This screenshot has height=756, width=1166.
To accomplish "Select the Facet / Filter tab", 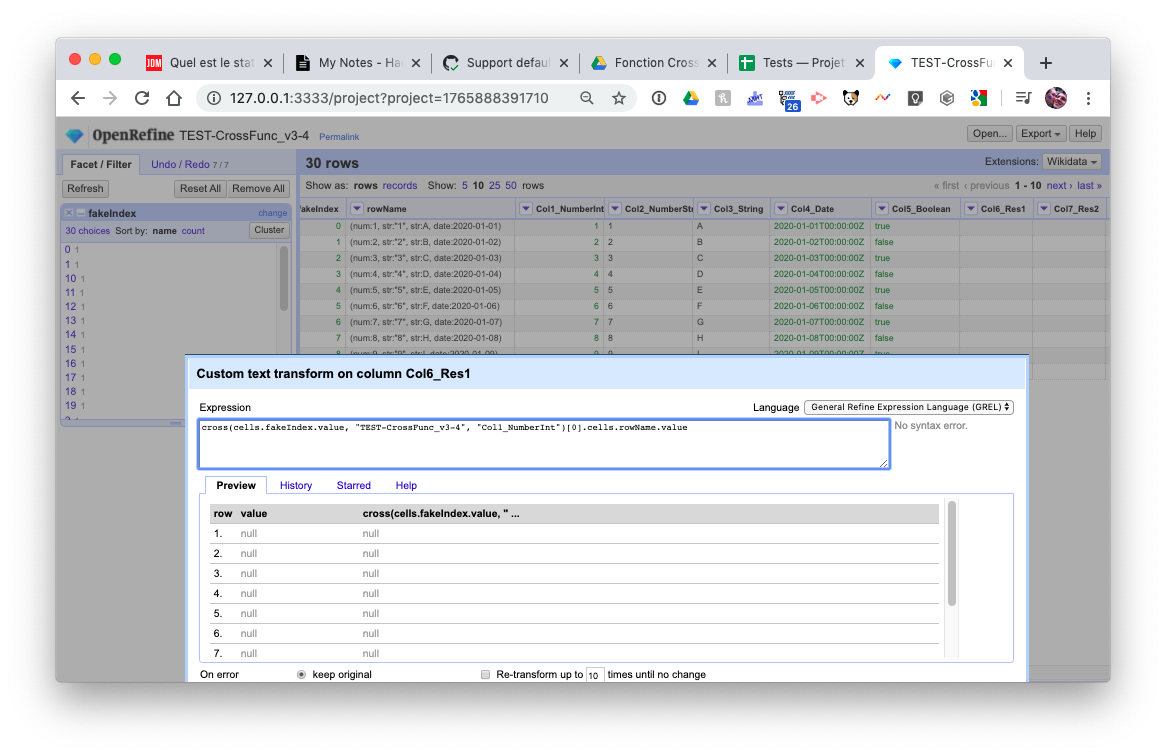I will pyautogui.click(x=100, y=164).
